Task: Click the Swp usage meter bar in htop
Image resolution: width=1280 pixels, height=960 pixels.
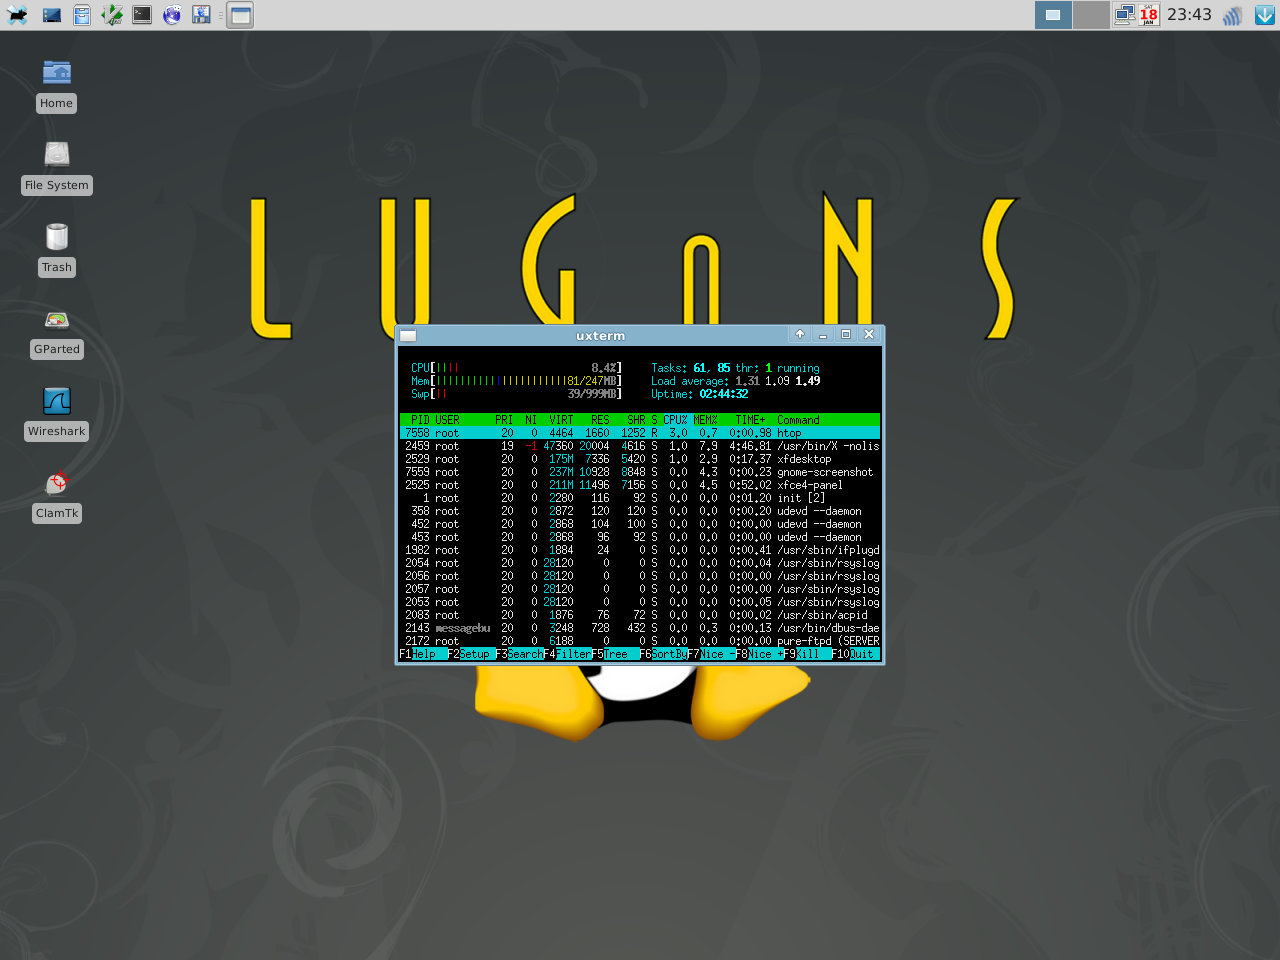Action: click(x=516, y=394)
